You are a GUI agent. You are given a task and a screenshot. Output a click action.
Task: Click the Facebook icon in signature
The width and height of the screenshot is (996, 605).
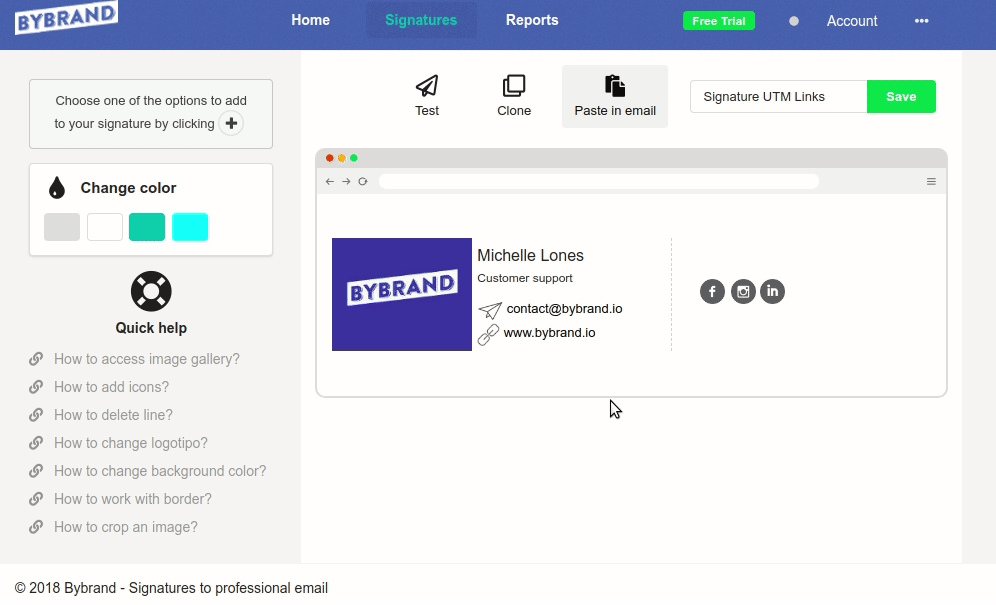click(712, 292)
